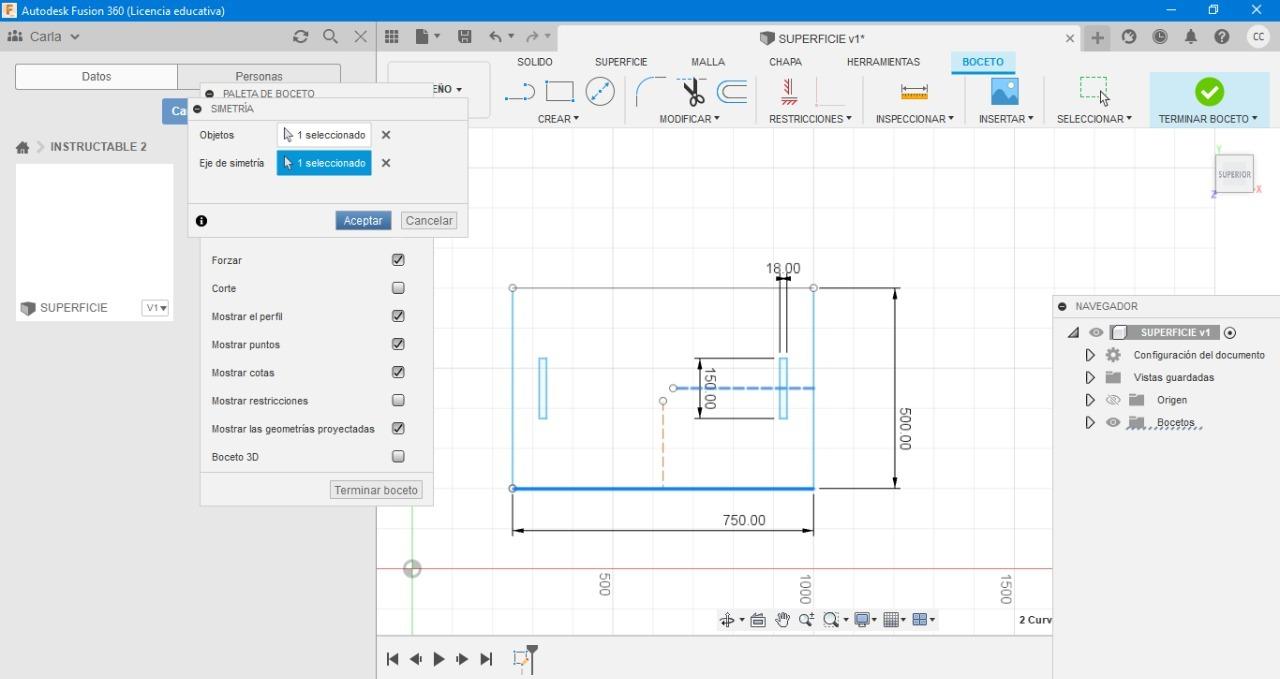The width and height of the screenshot is (1280, 679).
Task: Click the CC user avatar
Action: click(1258, 37)
